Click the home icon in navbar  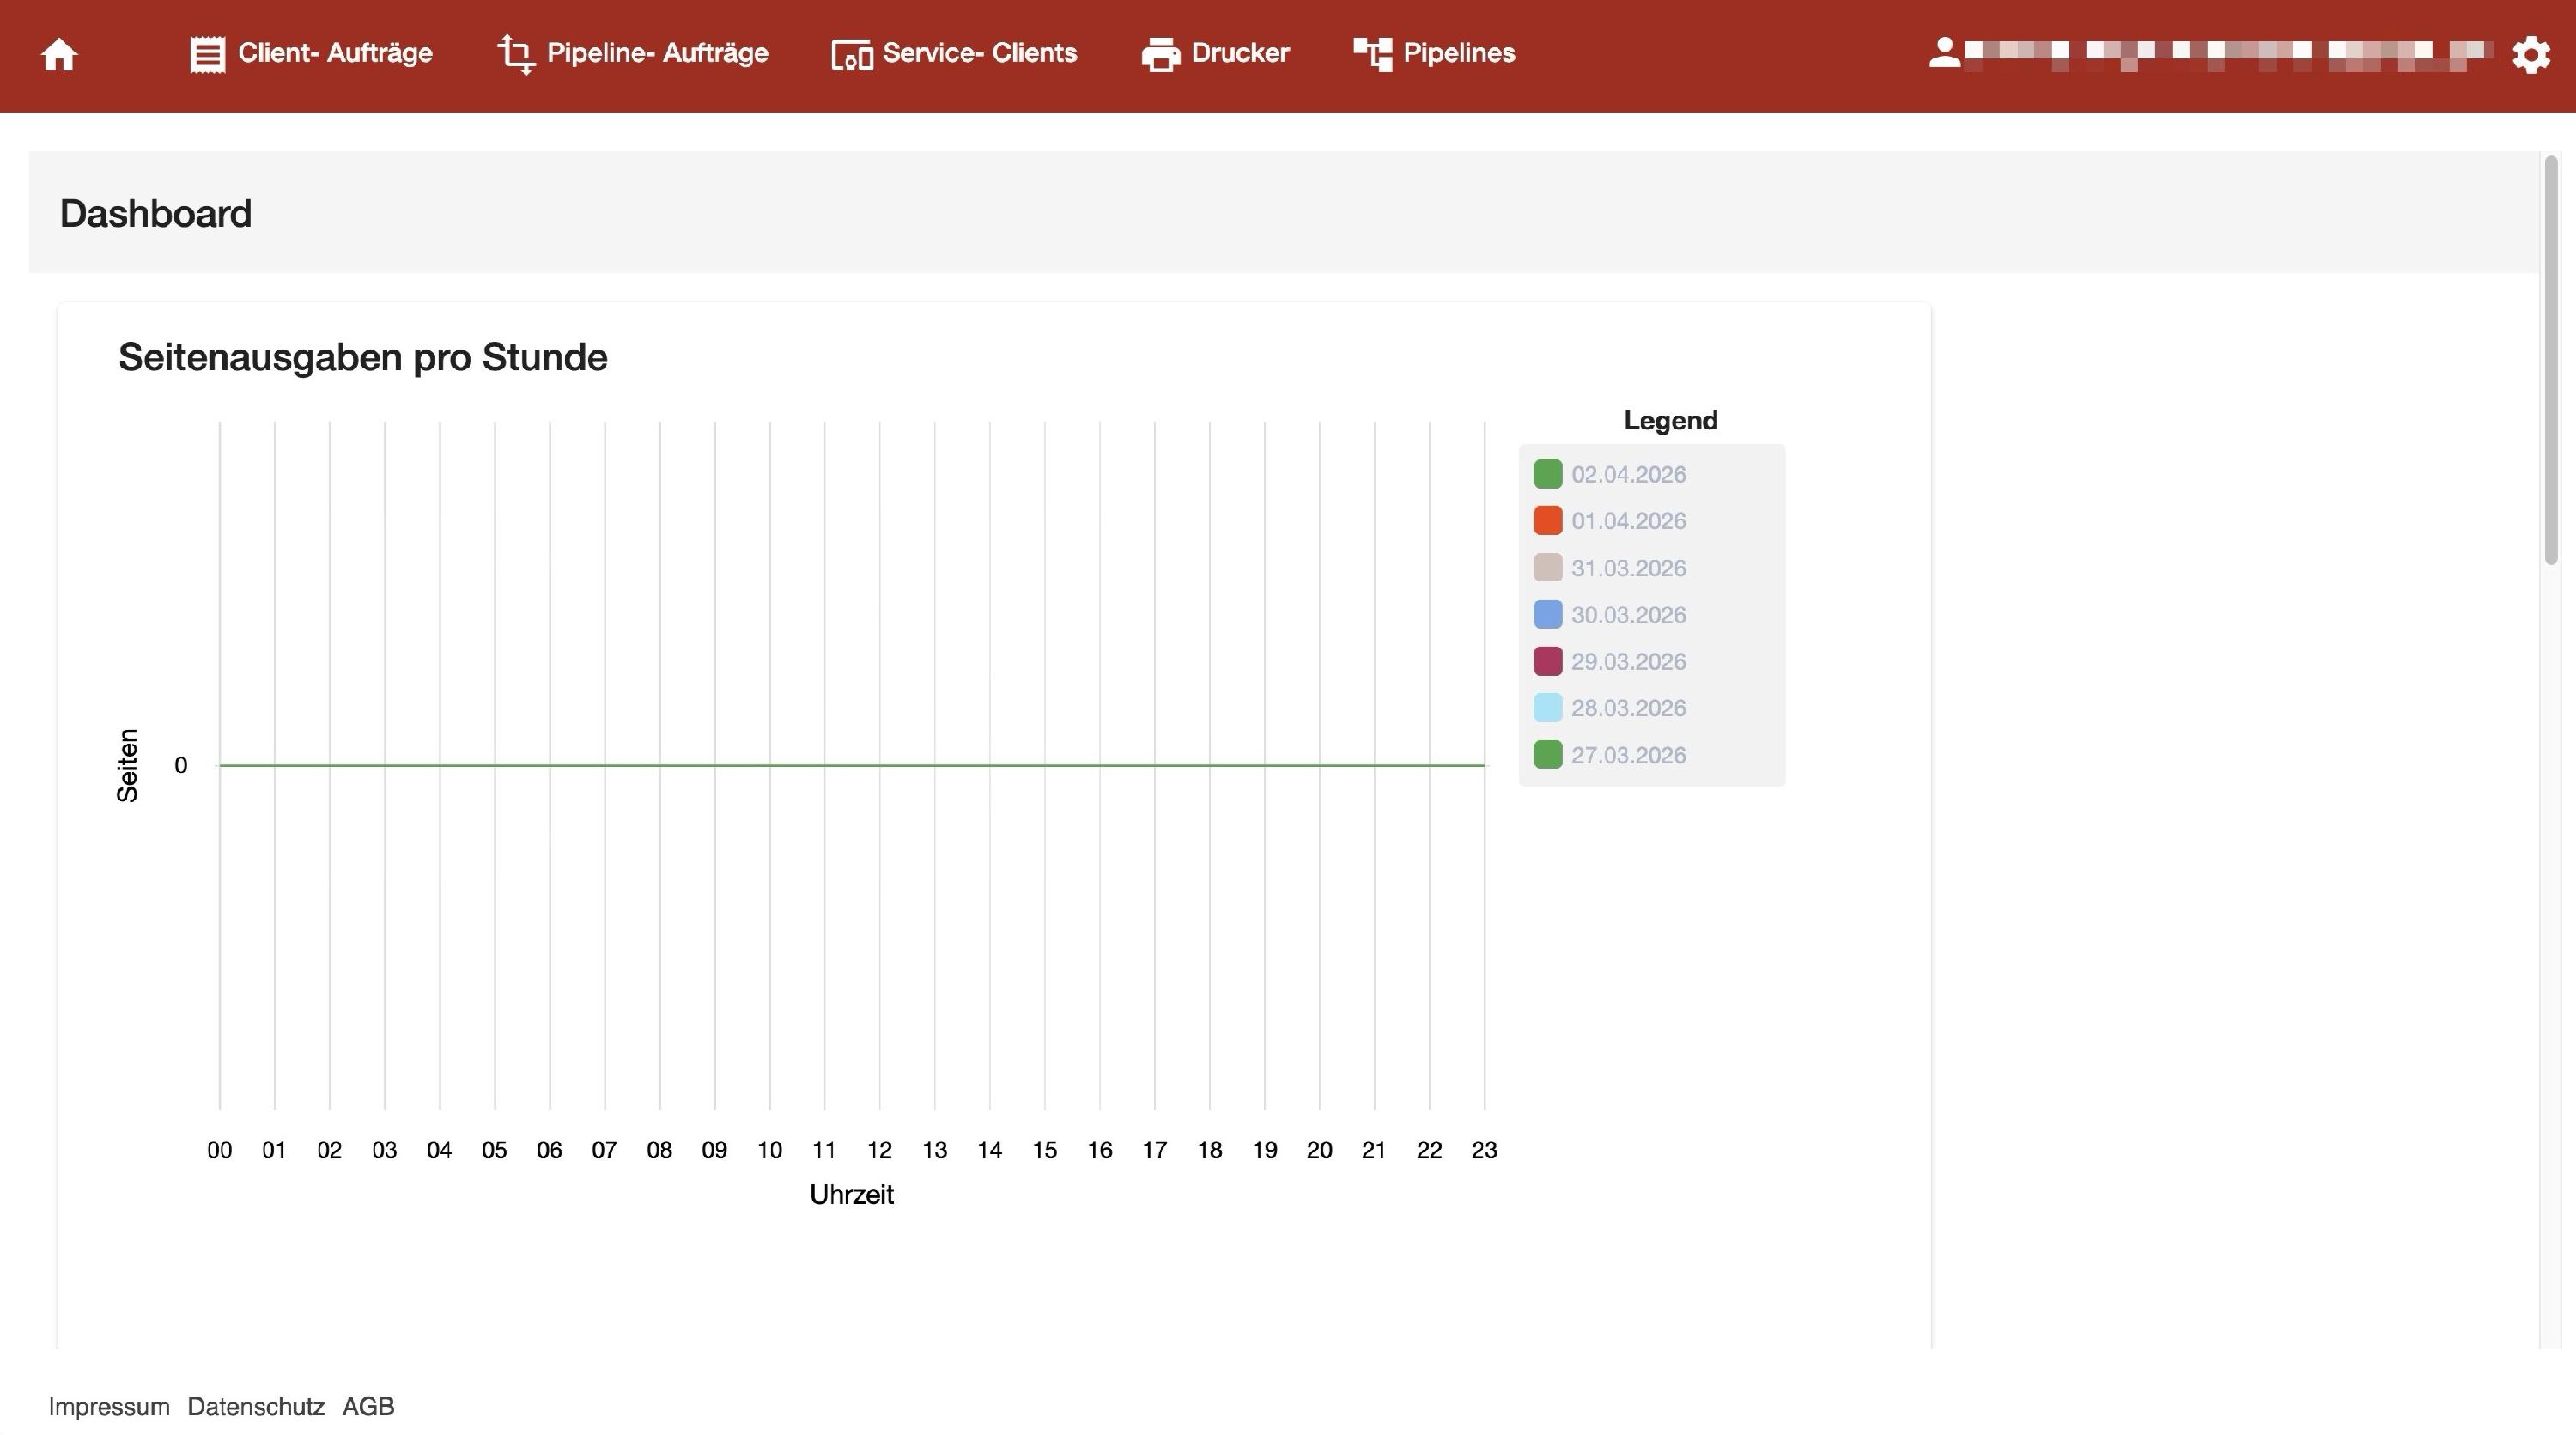click(59, 54)
